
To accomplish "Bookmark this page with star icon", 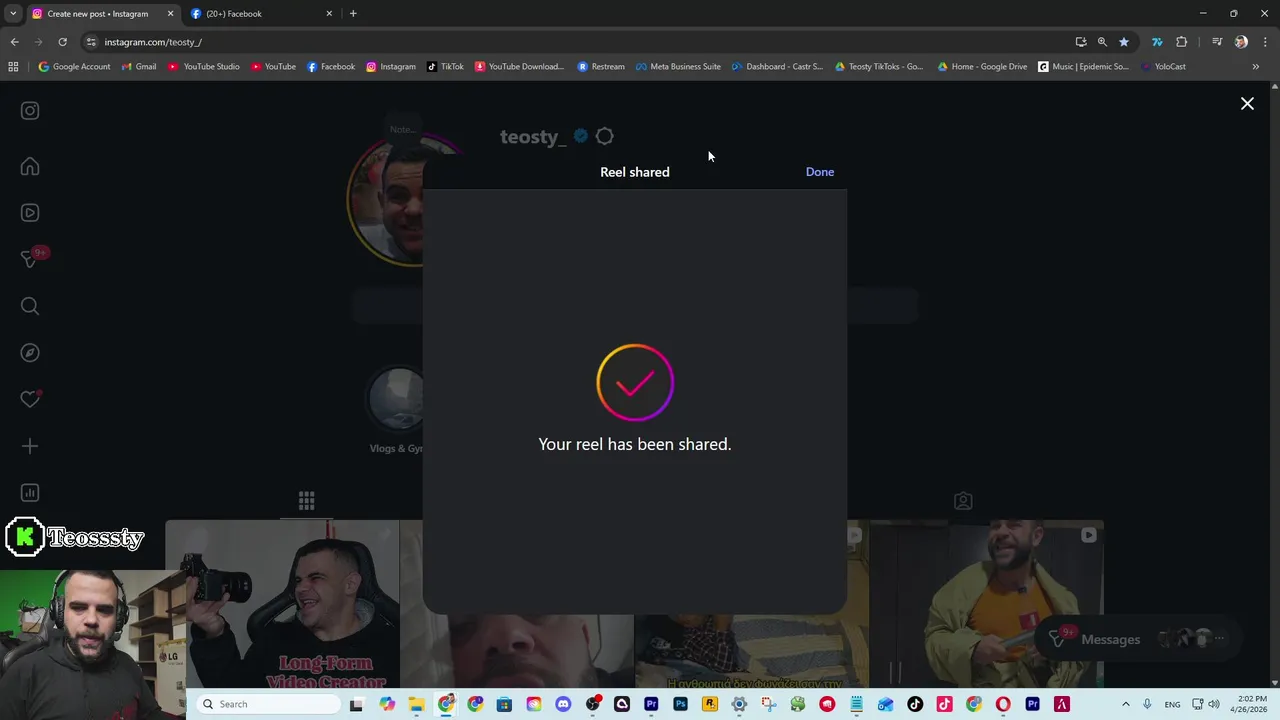I will (x=1124, y=42).
